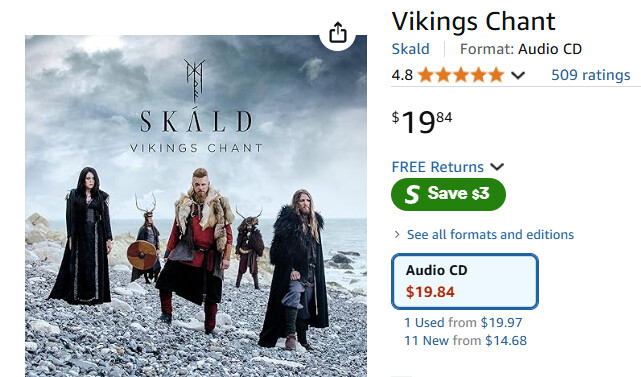The height and width of the screenshot is (377, 641).
Task: Click the Format: Audio CD label
Action: [520, 49]
